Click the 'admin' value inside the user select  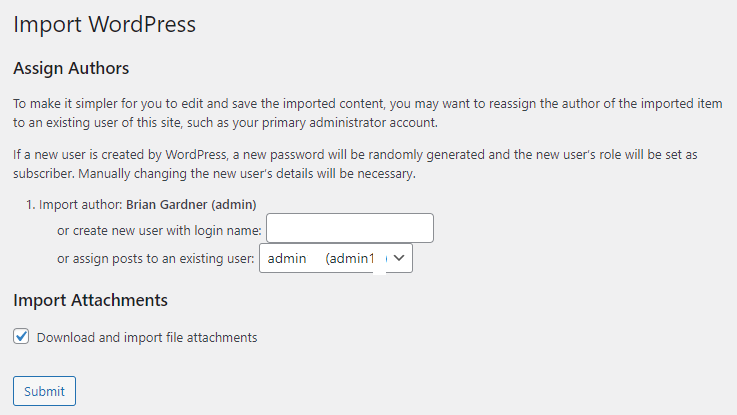tap(287, 258)
